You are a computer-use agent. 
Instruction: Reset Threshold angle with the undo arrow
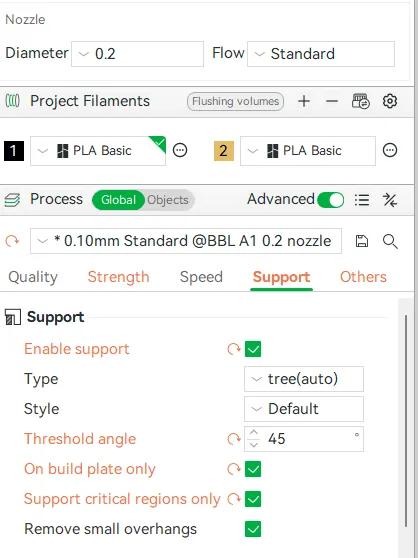pos(234,439)
